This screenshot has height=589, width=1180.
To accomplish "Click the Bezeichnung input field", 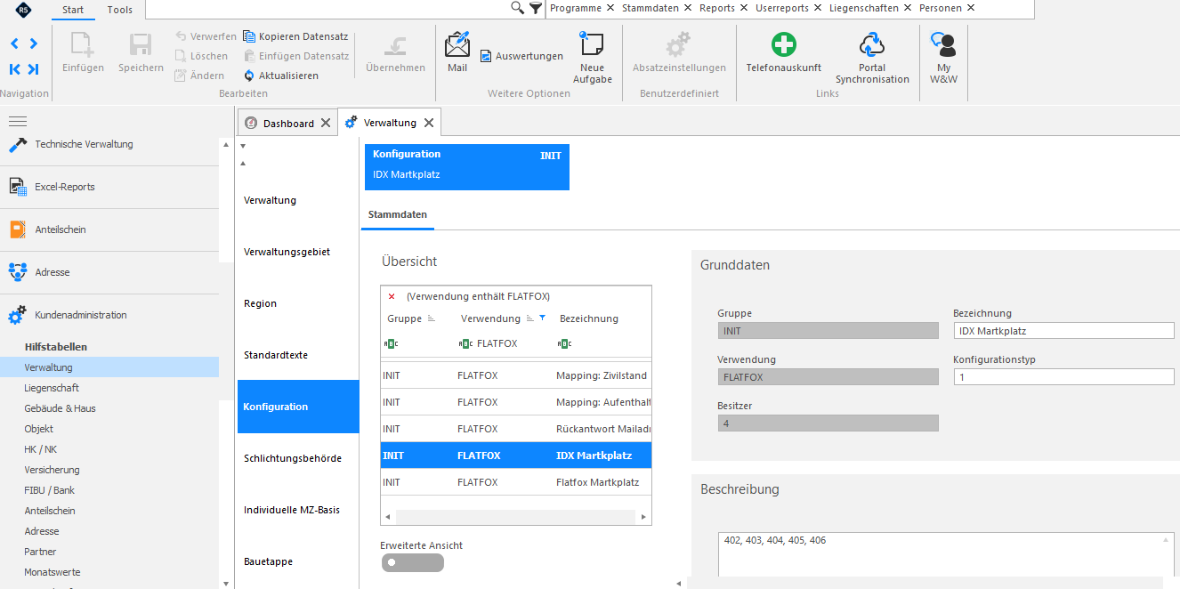I will pyautogui.click(x=1063, y=331).
